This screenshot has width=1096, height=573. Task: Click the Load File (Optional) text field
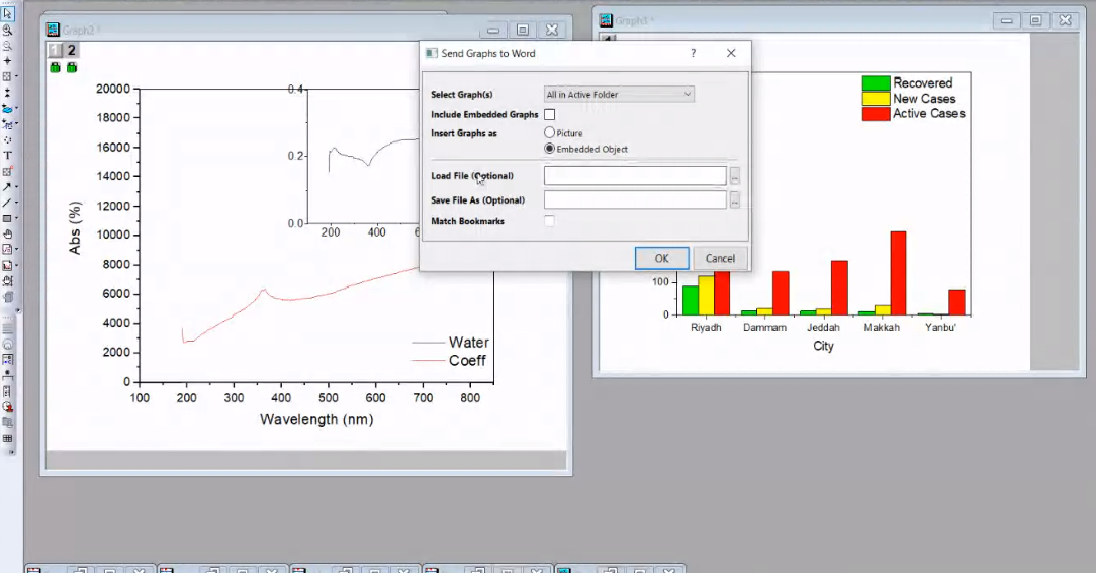pyautogui.click(x=635, y=176)
